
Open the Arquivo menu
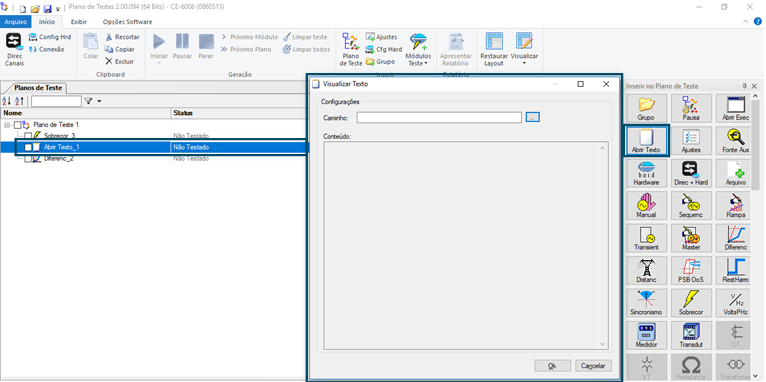click(16, 21)
